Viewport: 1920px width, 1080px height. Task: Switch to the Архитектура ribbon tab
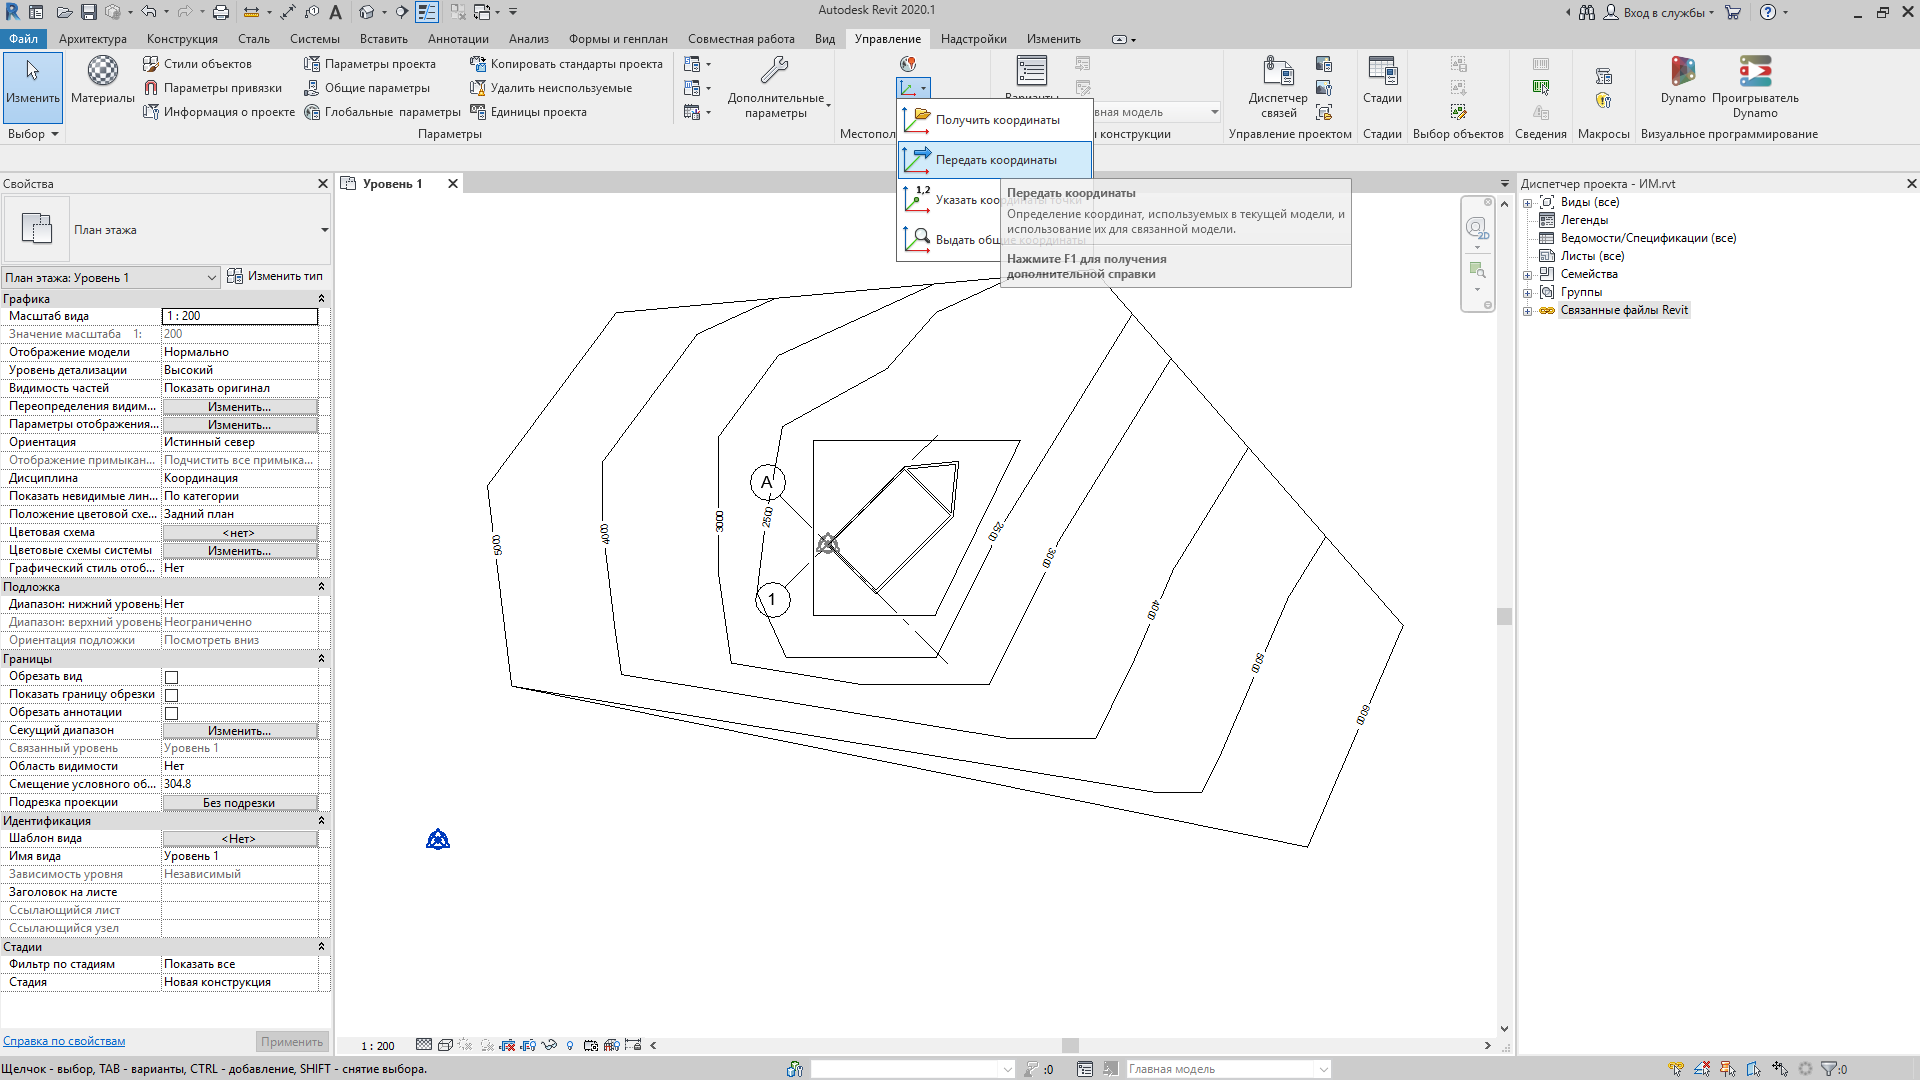[x=93, y=39]
